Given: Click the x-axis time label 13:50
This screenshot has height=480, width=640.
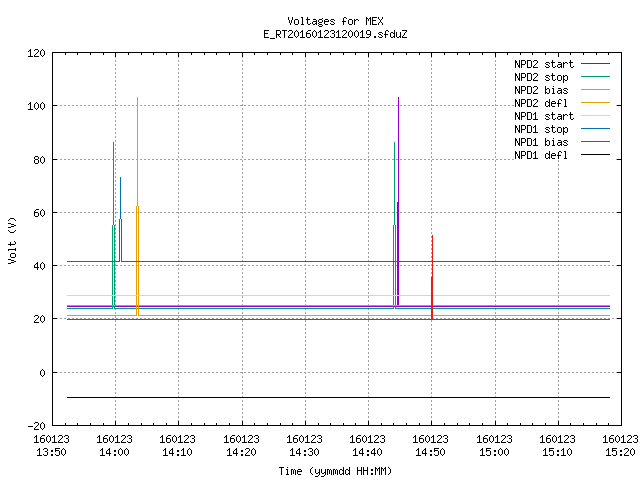Looking at the screenshot, I should pyautogui.click(x=51, y=452).
